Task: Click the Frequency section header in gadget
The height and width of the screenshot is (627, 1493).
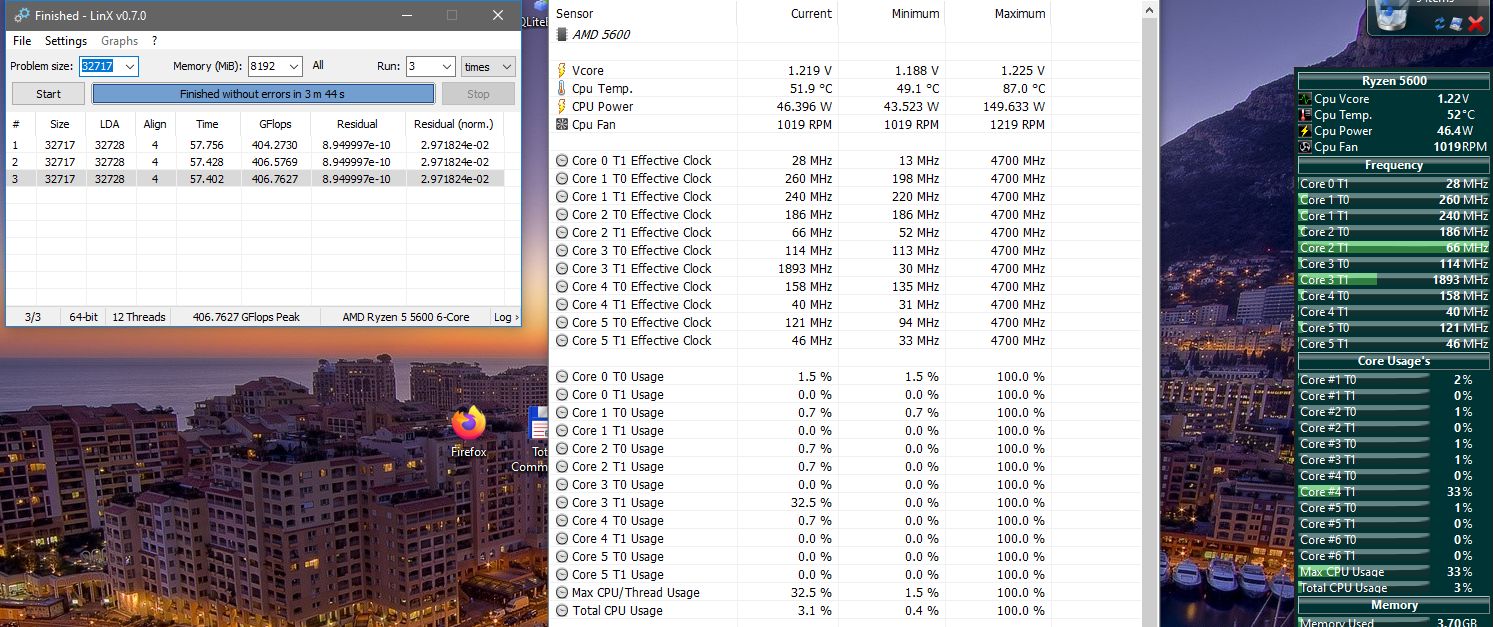Action: tap(1393, 165)
